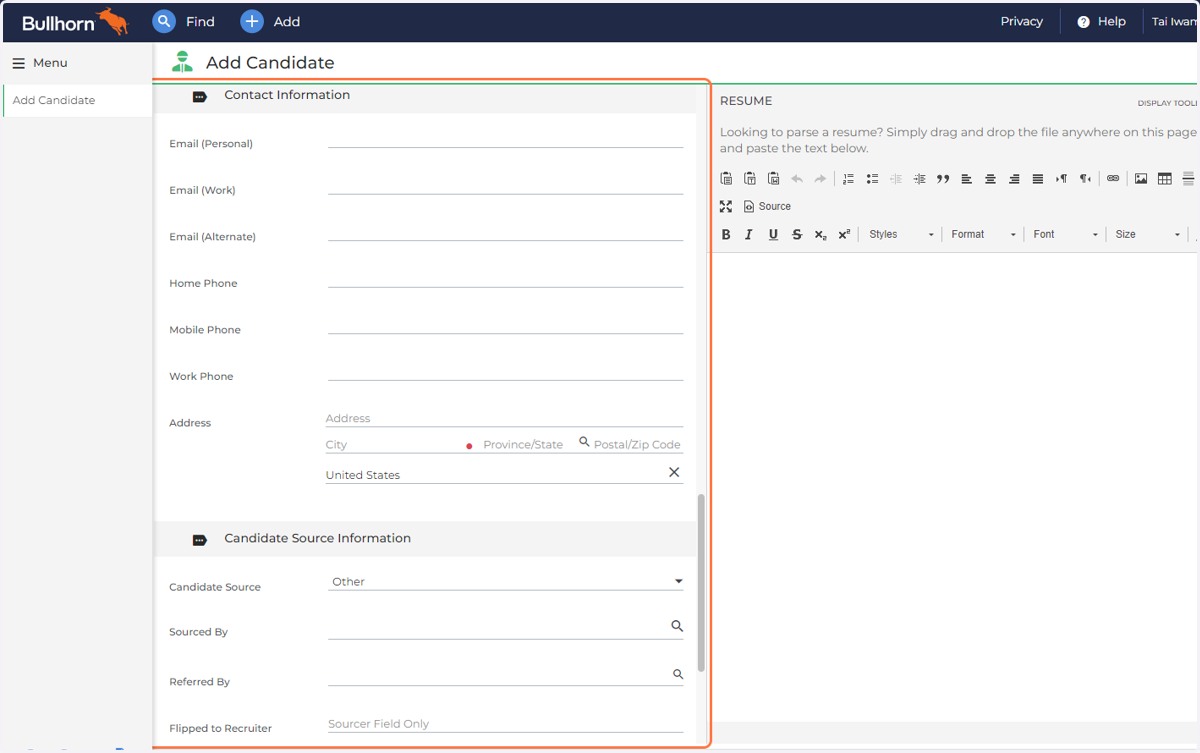Center align the text

[x=990, y=179]
